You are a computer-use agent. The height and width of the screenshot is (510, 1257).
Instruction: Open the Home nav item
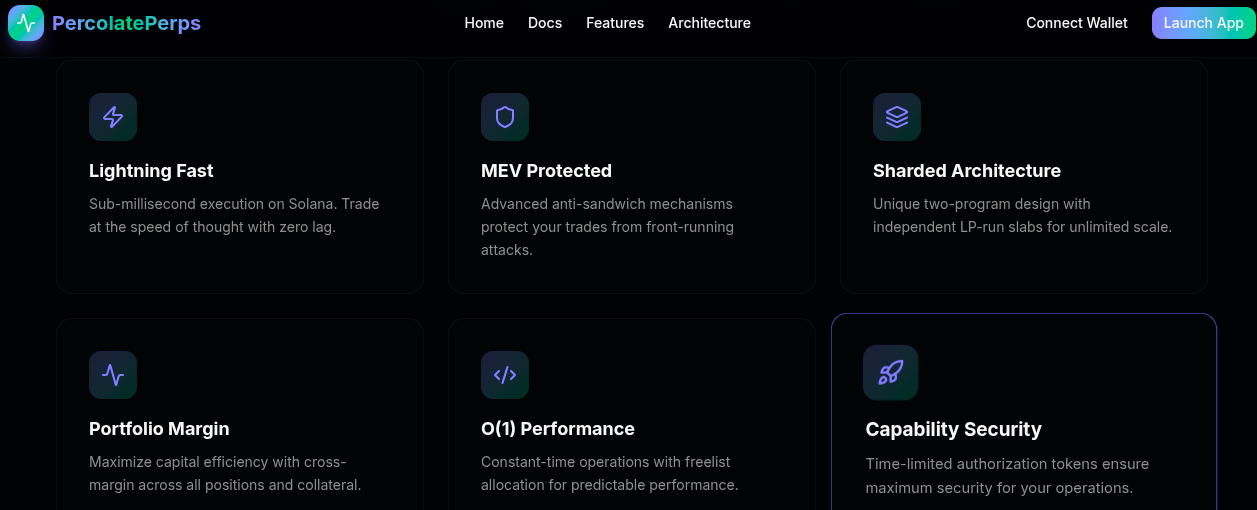coord(484,23)
